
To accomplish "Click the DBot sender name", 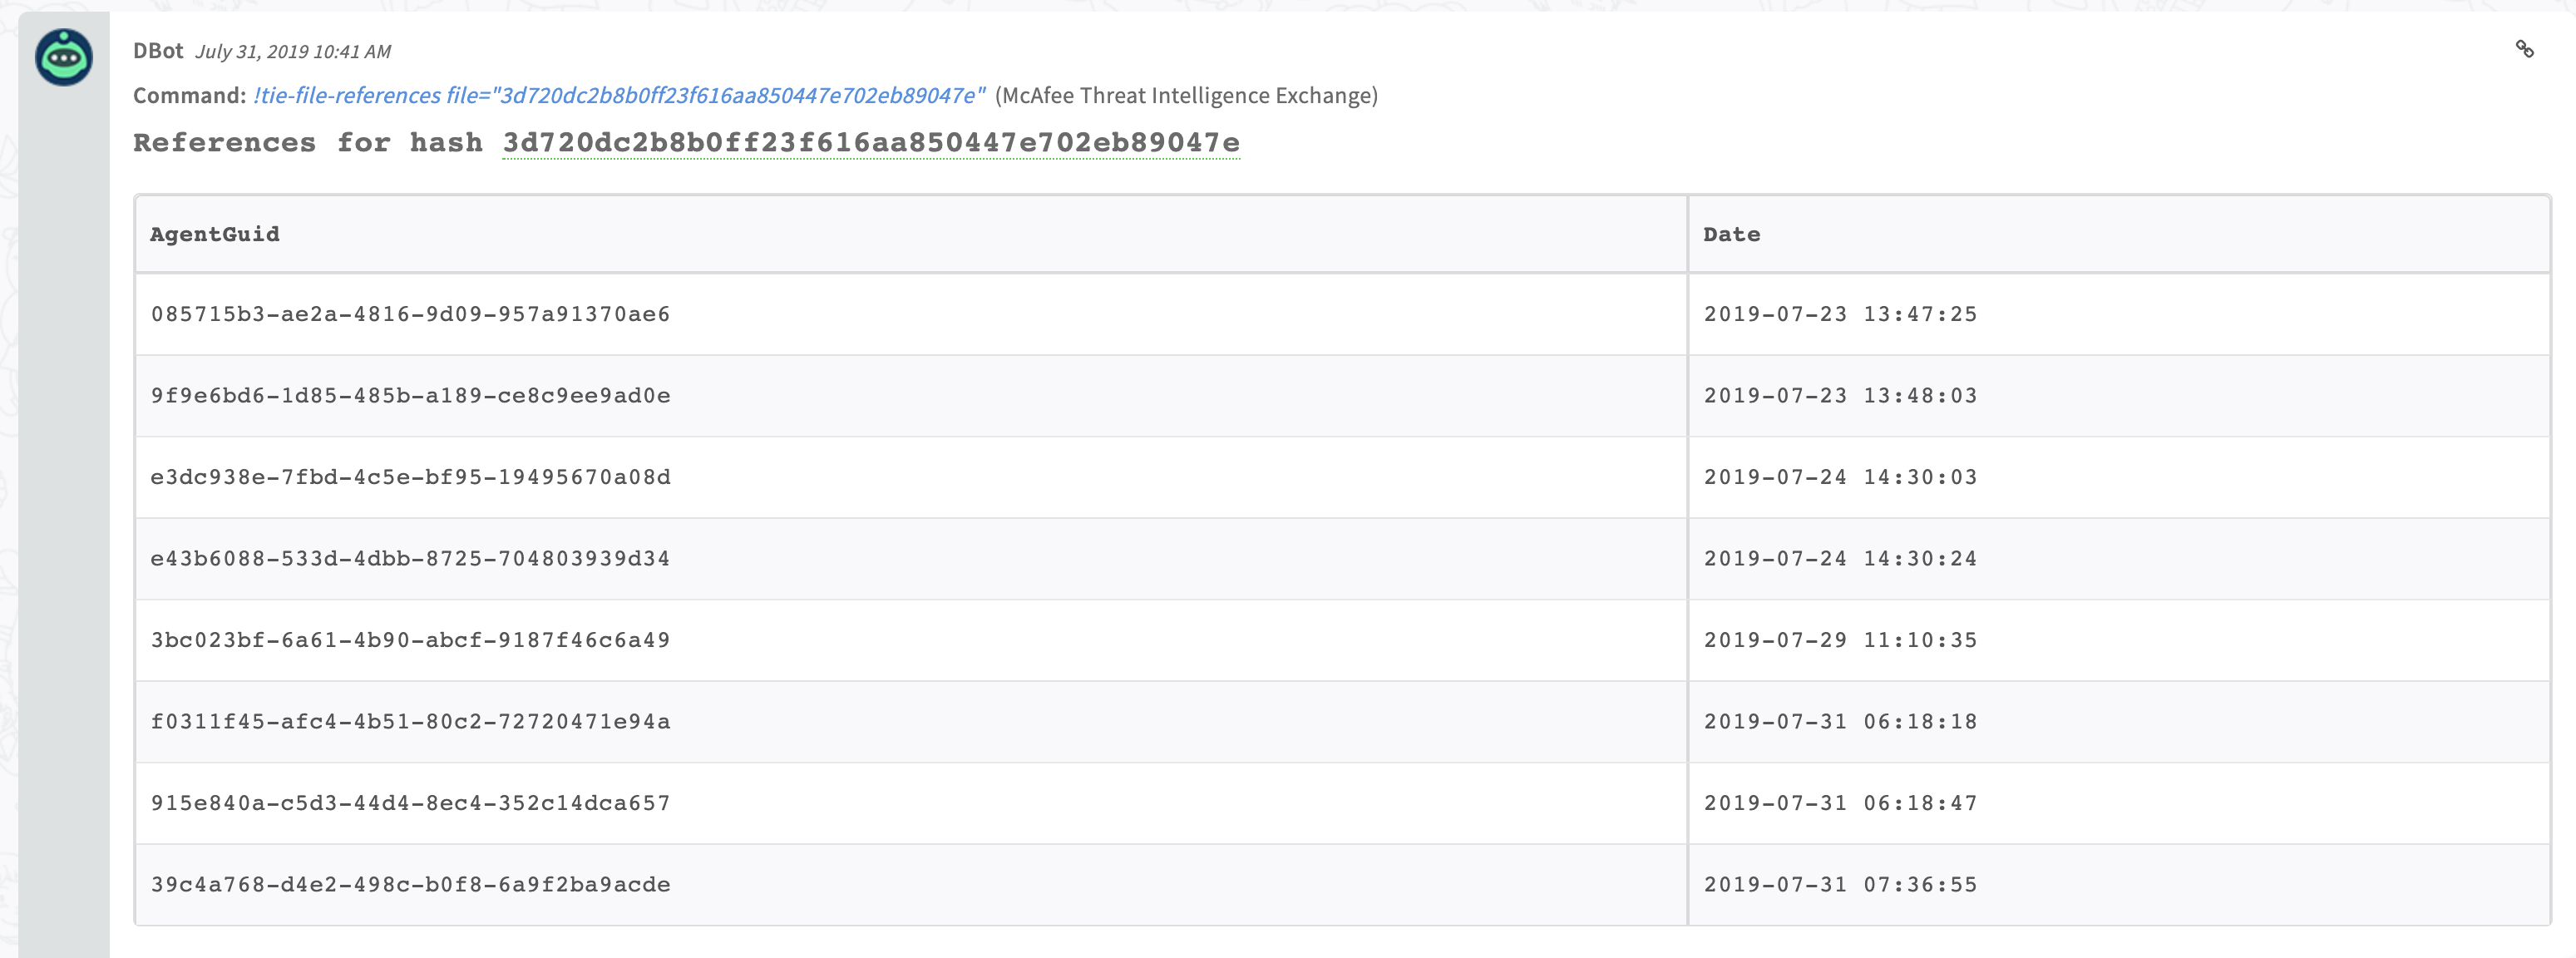I will (158, 51).
